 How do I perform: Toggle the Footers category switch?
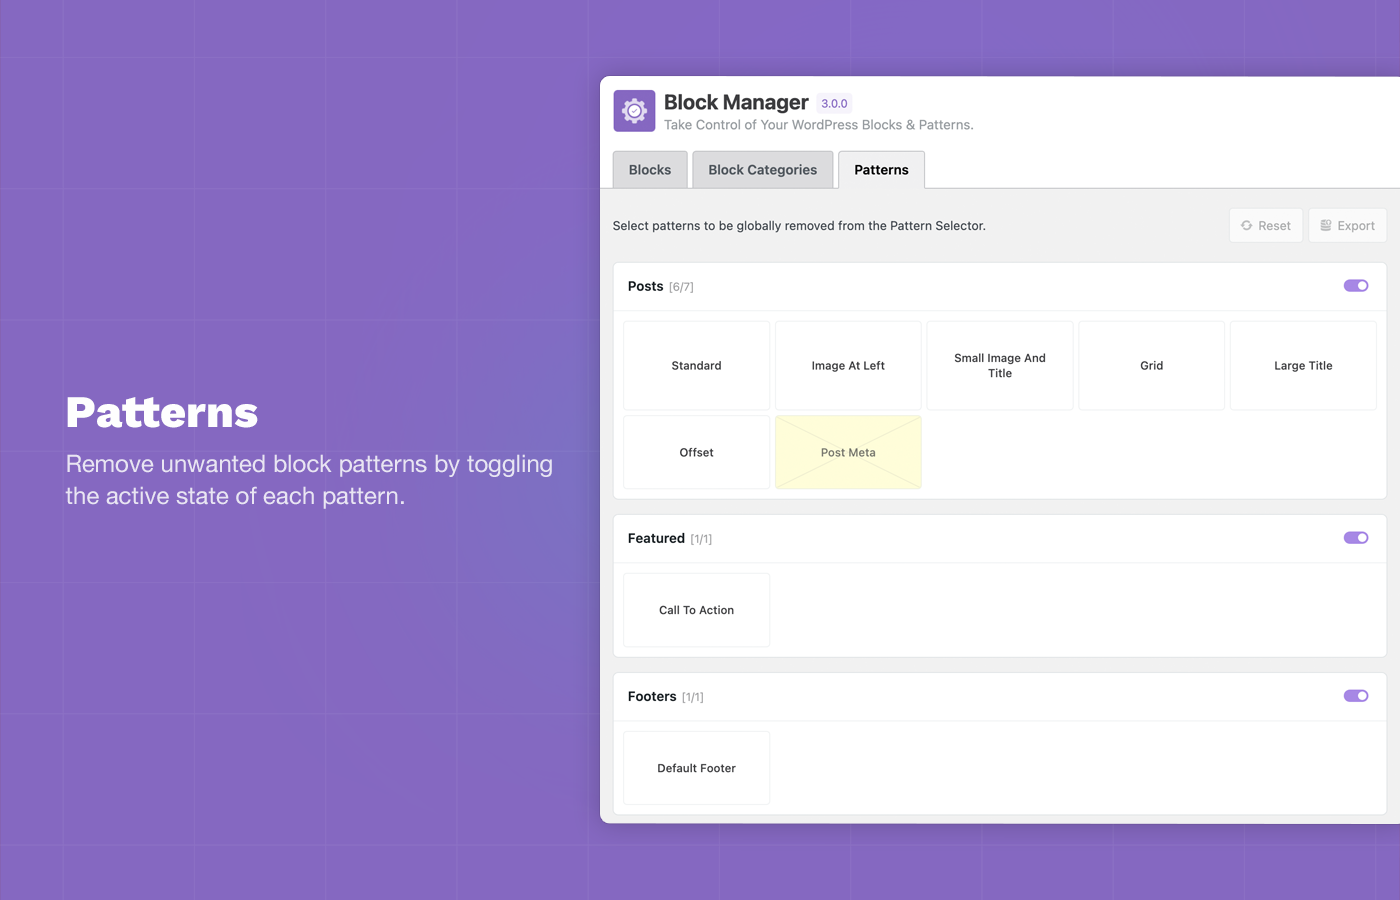pyautogui.click(x=1356, y=696)
